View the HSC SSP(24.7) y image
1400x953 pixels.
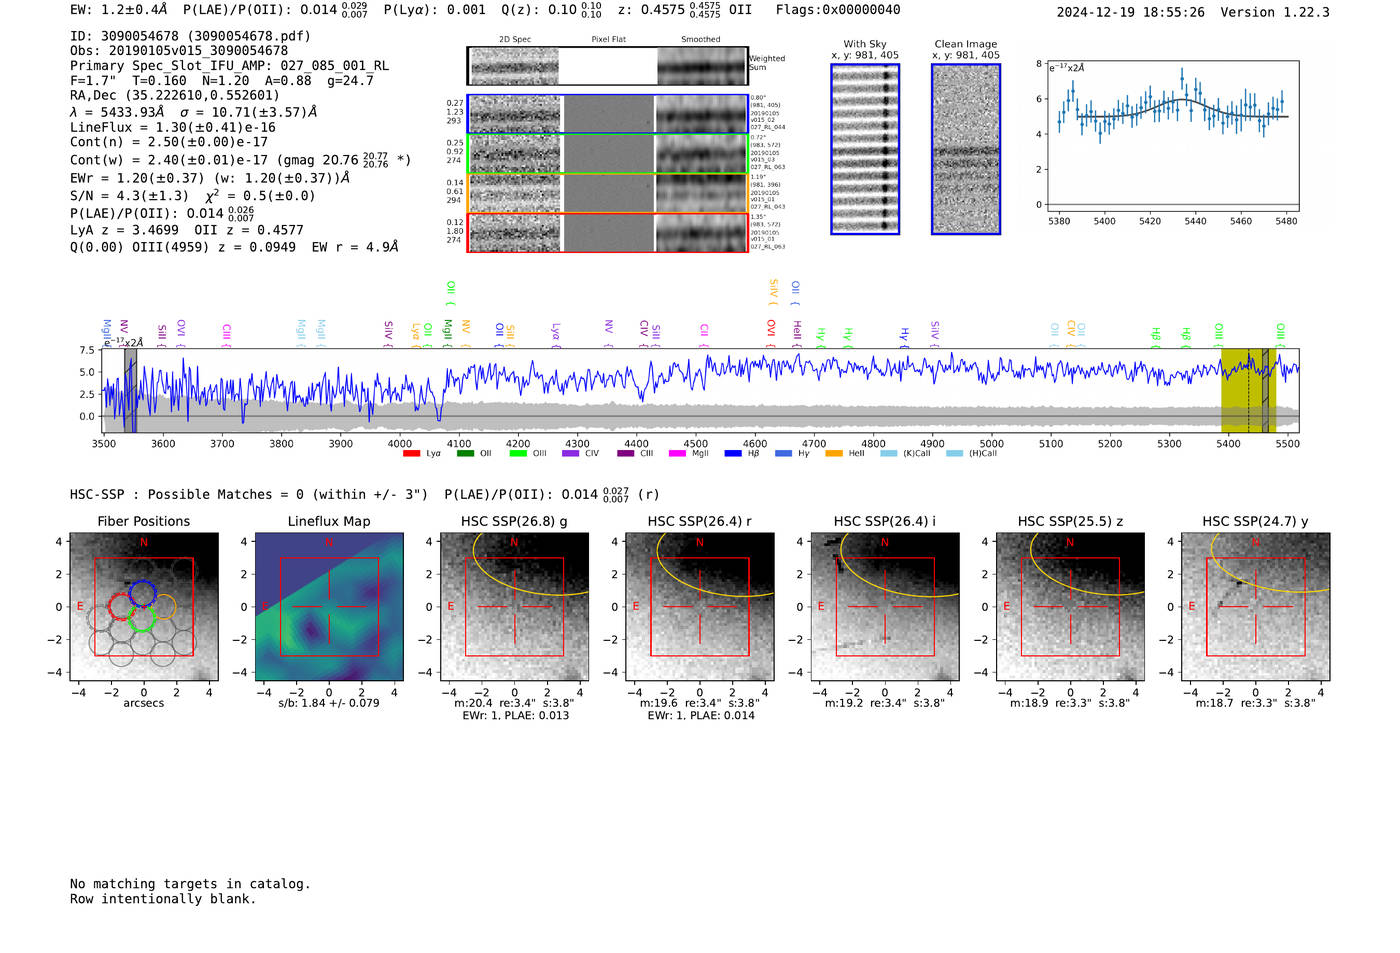coord(1255,607)
